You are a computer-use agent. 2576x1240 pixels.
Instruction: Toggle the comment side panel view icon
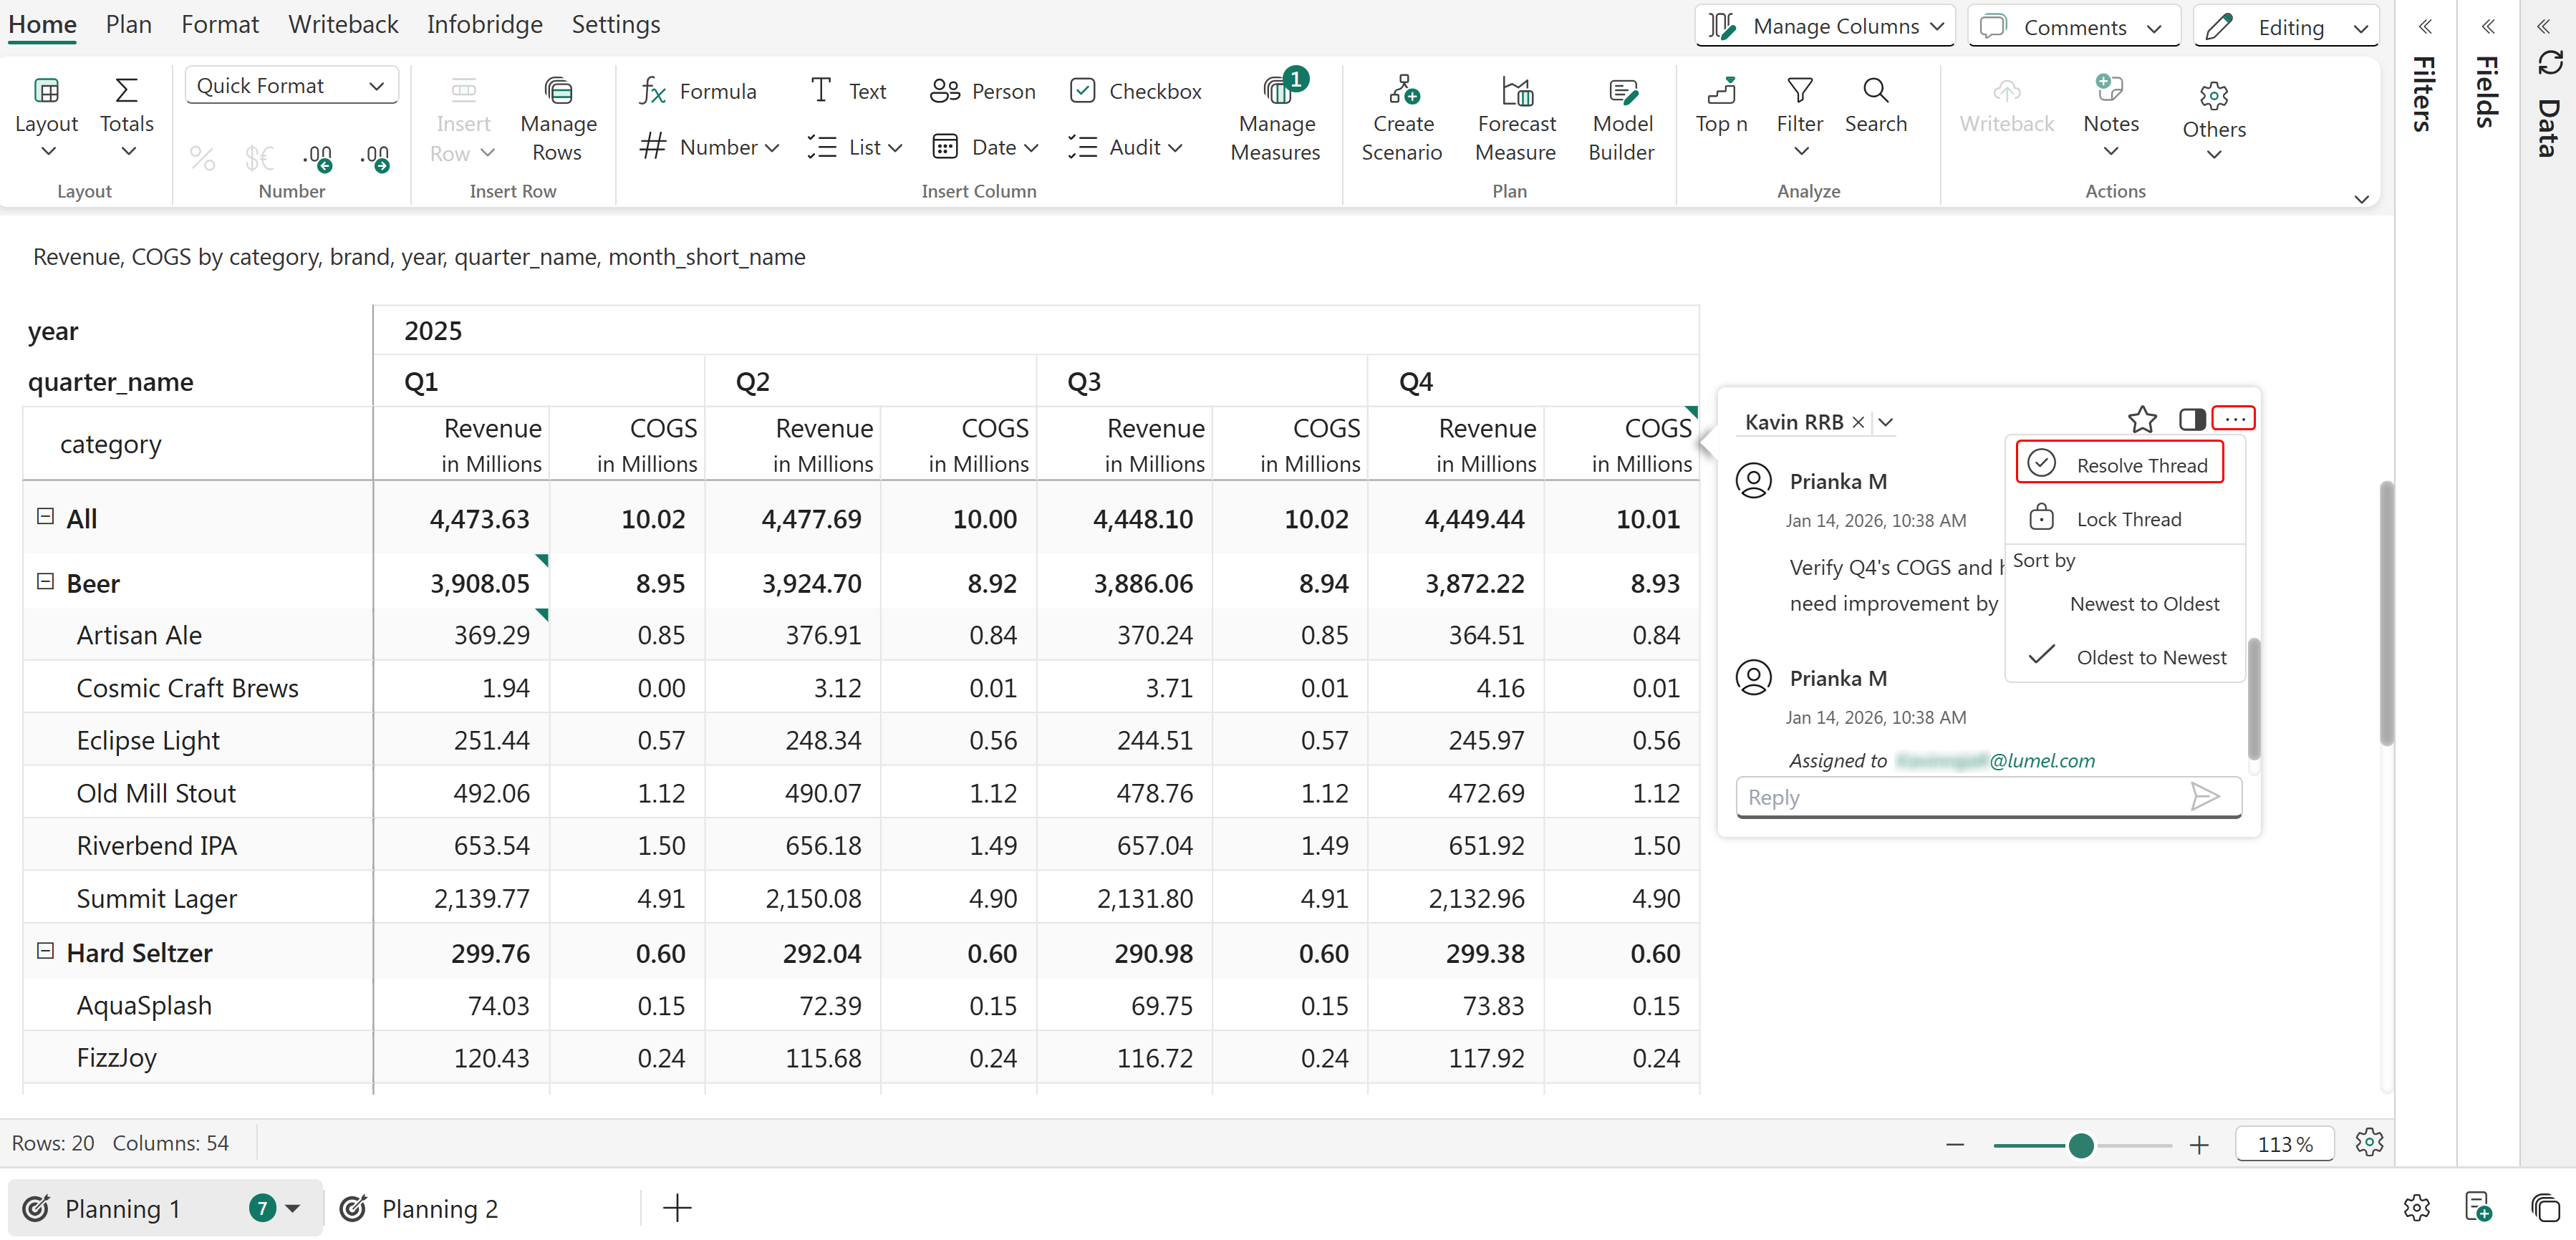pyautogui.click(x=2192, y=419)
